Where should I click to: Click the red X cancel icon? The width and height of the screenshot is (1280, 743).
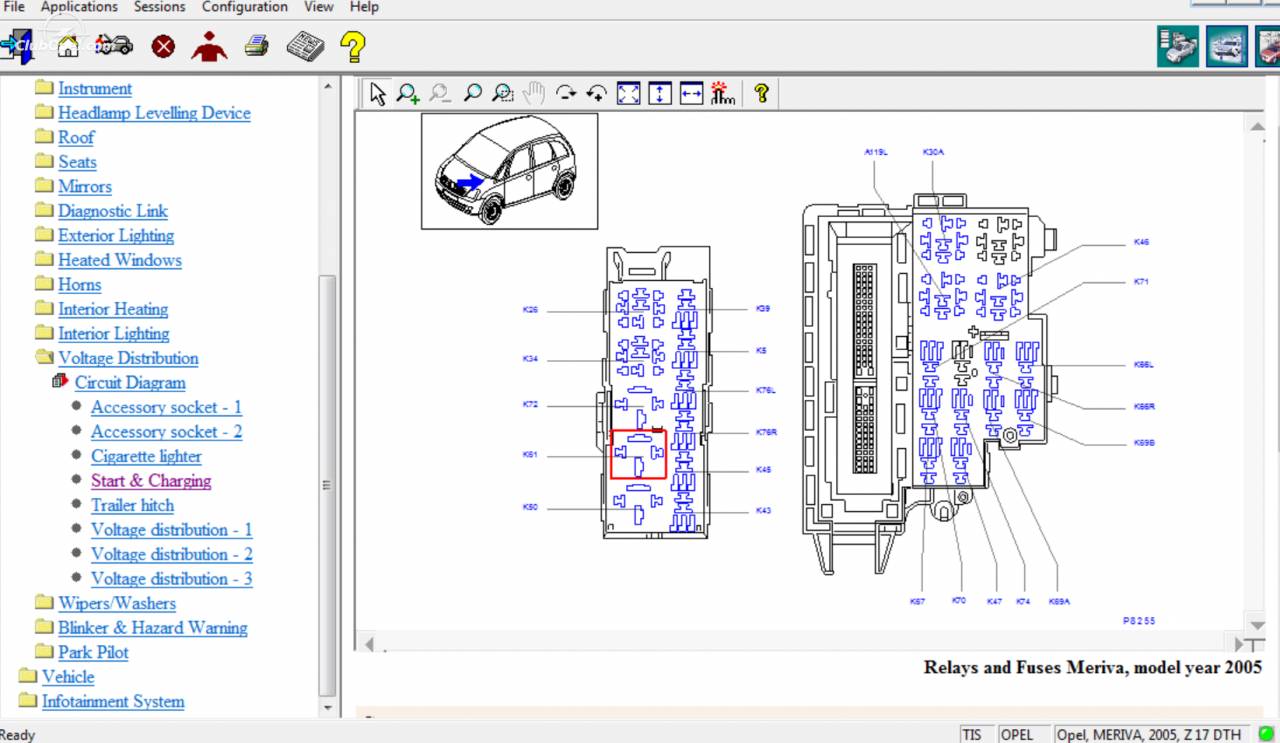coord(163,46)
